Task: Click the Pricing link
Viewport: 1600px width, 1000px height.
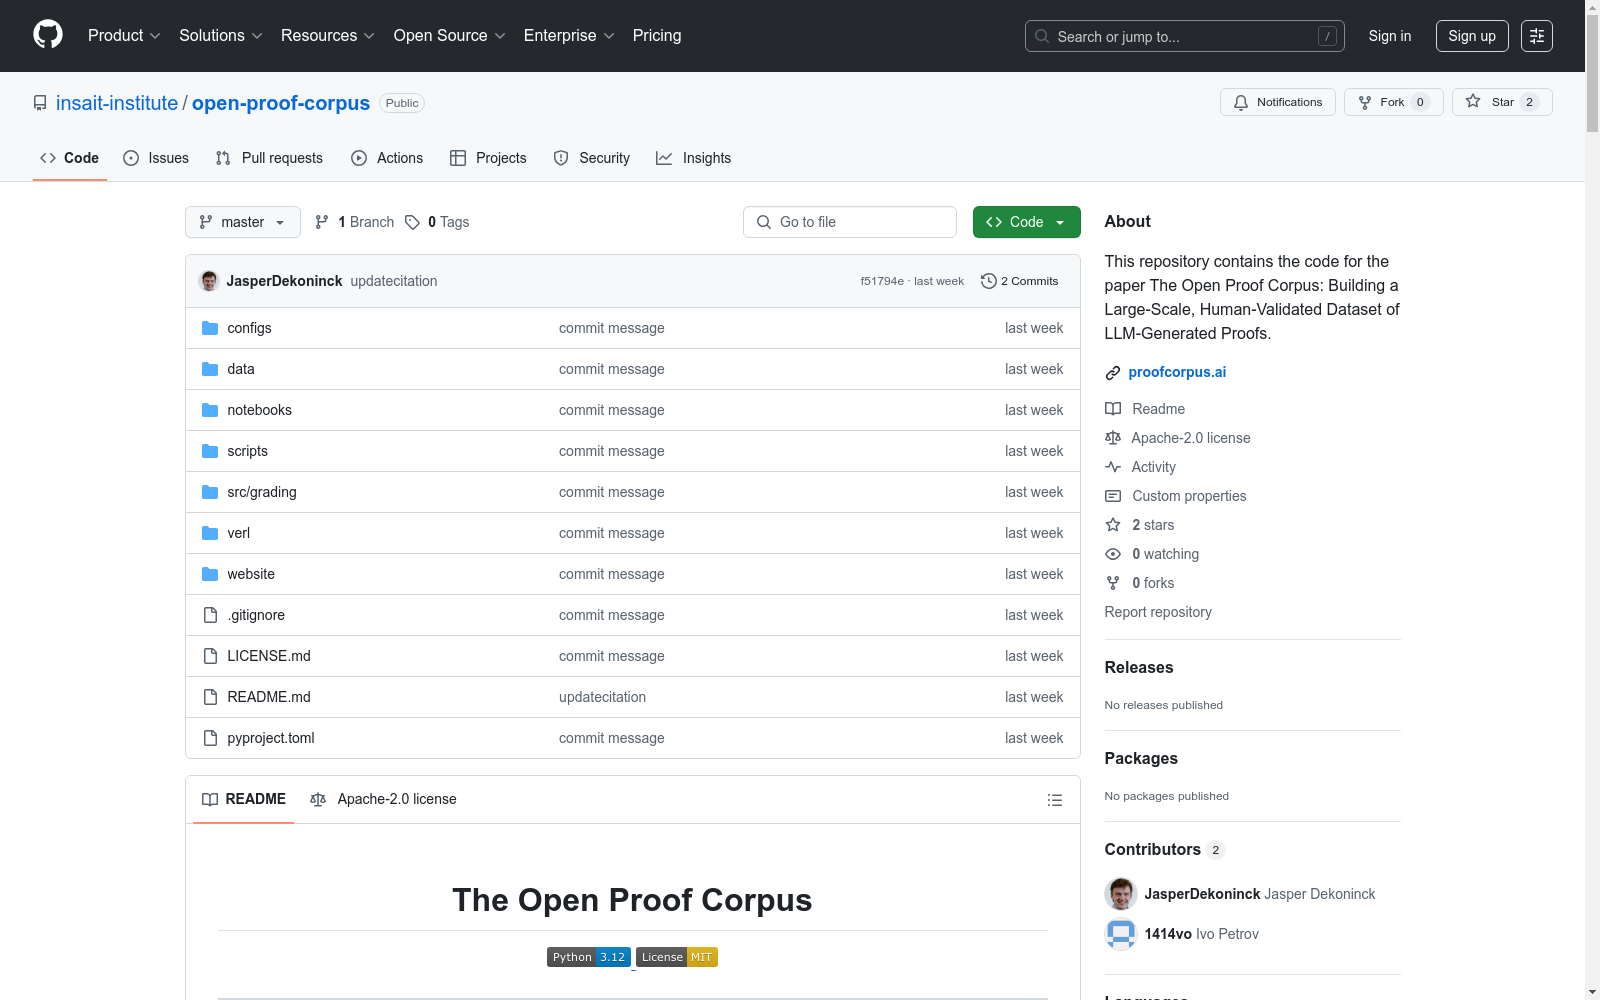Action: pyautogui.click(x=657, y=36)
